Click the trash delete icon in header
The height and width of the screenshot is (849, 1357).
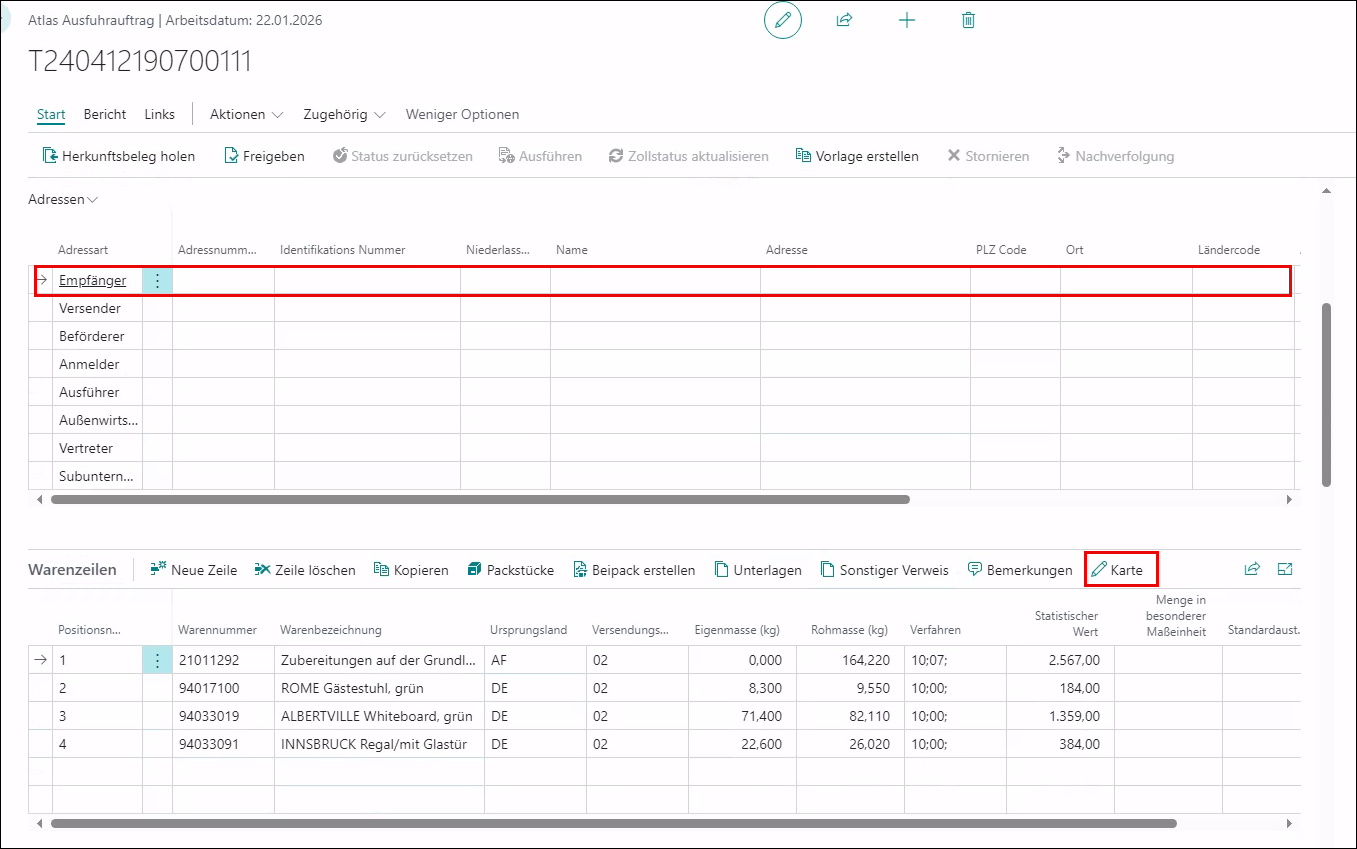(x=968, y=20)
